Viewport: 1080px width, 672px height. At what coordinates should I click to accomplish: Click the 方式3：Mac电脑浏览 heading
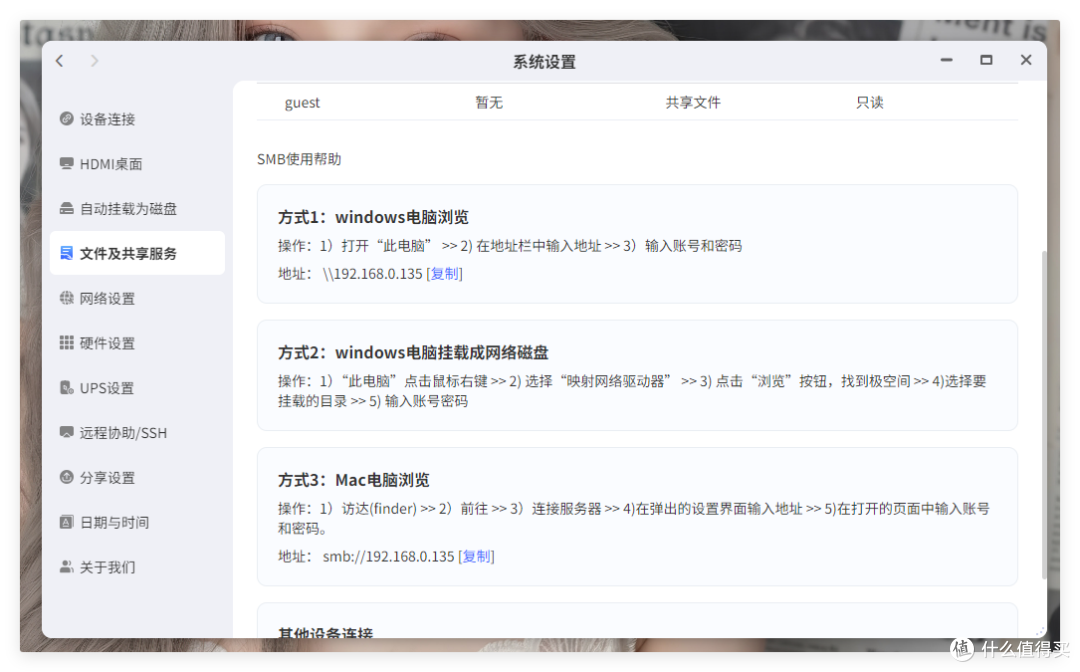354,480
